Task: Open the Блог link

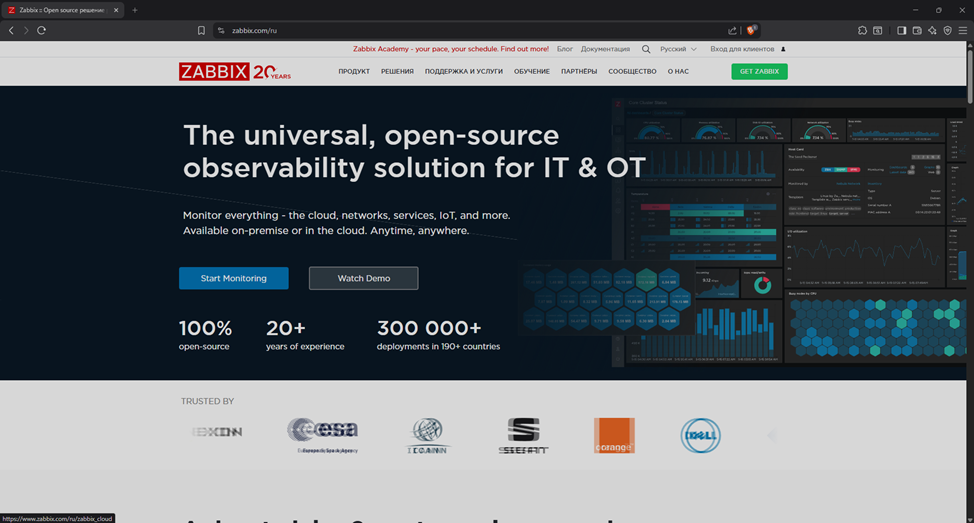Action: click(565, 49)
